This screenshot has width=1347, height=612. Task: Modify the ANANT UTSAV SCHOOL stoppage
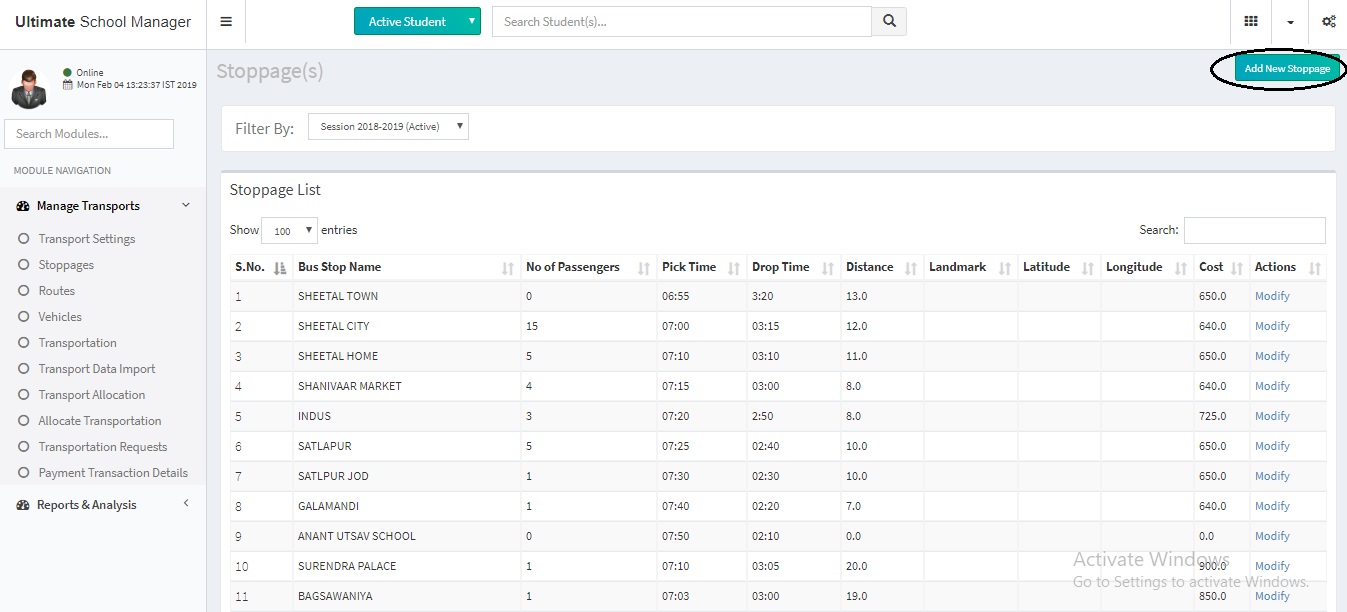coord(1272,536)
